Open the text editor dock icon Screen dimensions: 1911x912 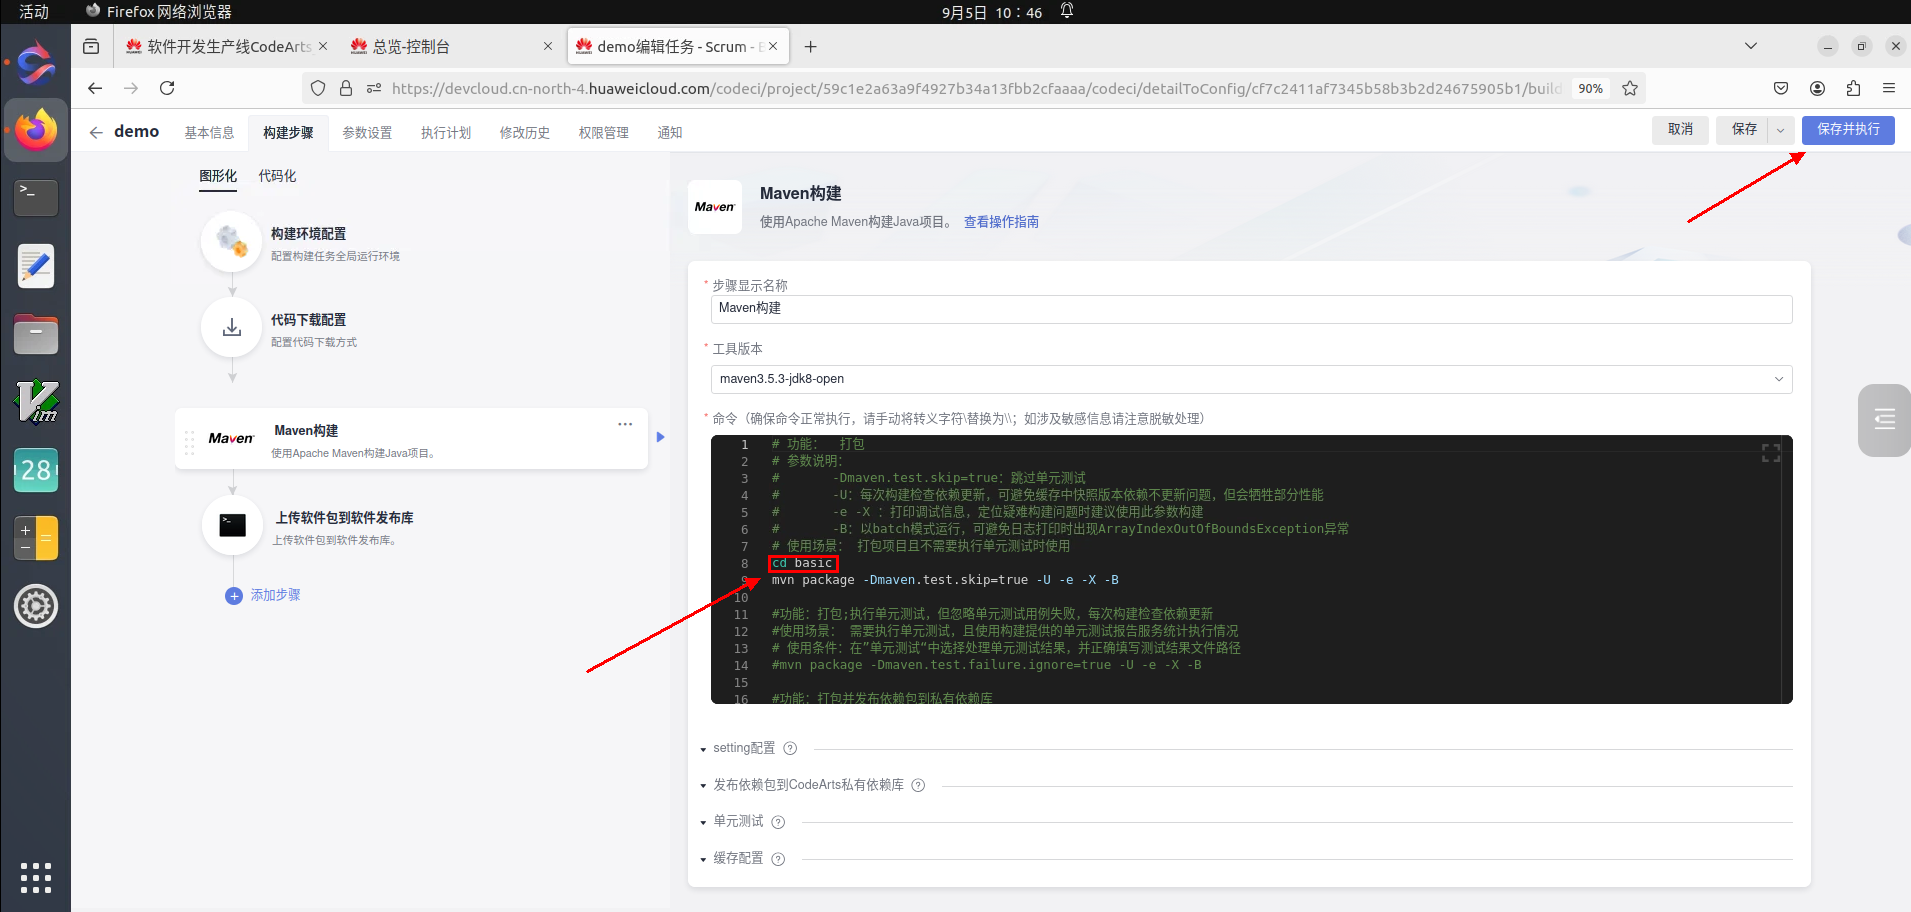[x=36, y=266]
